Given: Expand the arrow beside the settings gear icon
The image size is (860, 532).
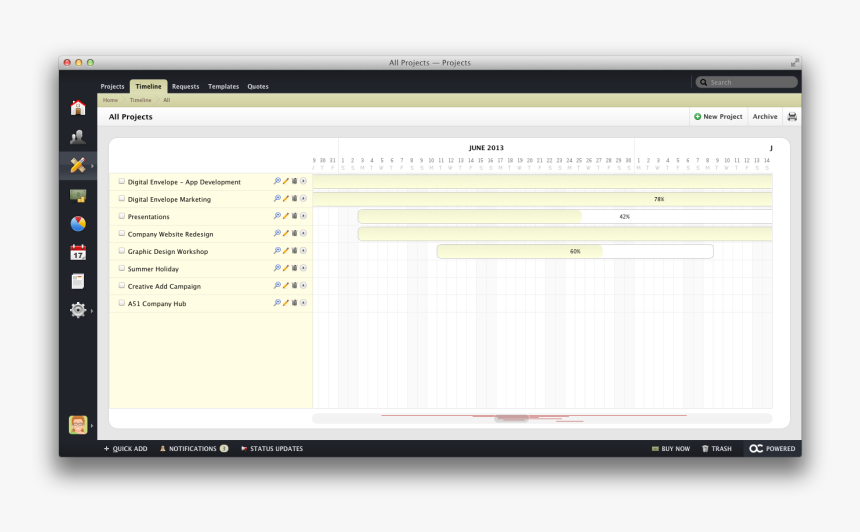Looking at the screenshot, I should (x=92, y=311).
